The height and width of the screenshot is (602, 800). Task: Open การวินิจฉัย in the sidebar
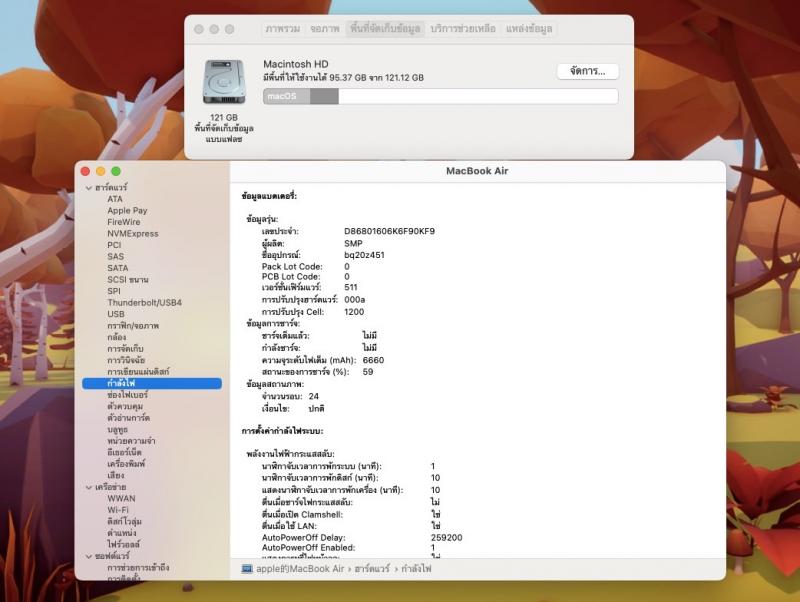(126, 360)
